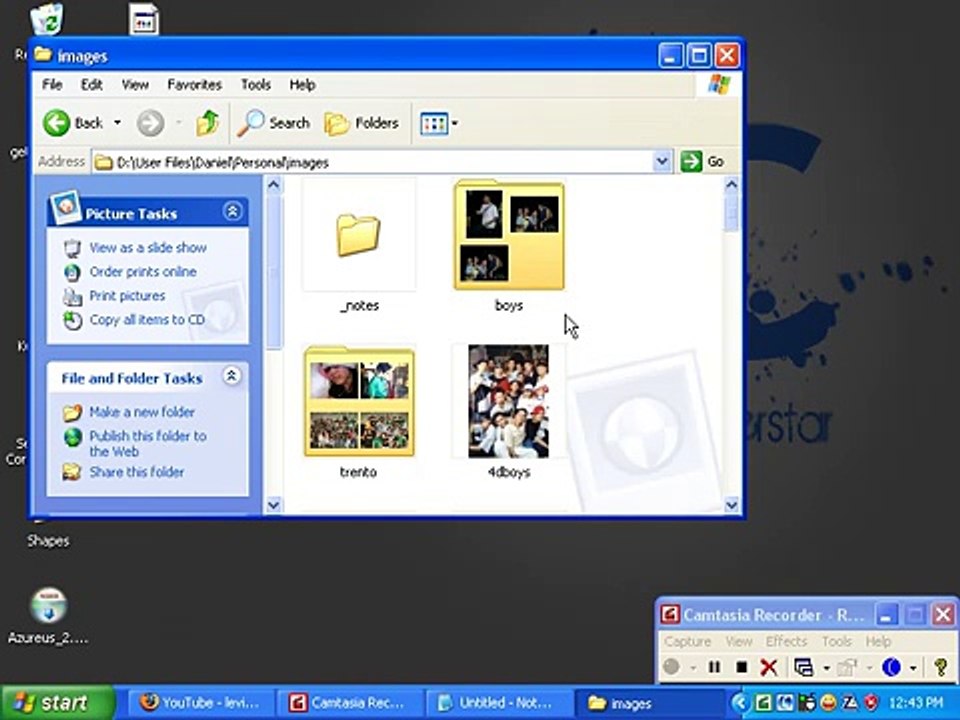The width and height of the screenshot is (960, 720).
Task: Select the _notes folder icon
Action: pyautogui.click(x=359, y=234)
